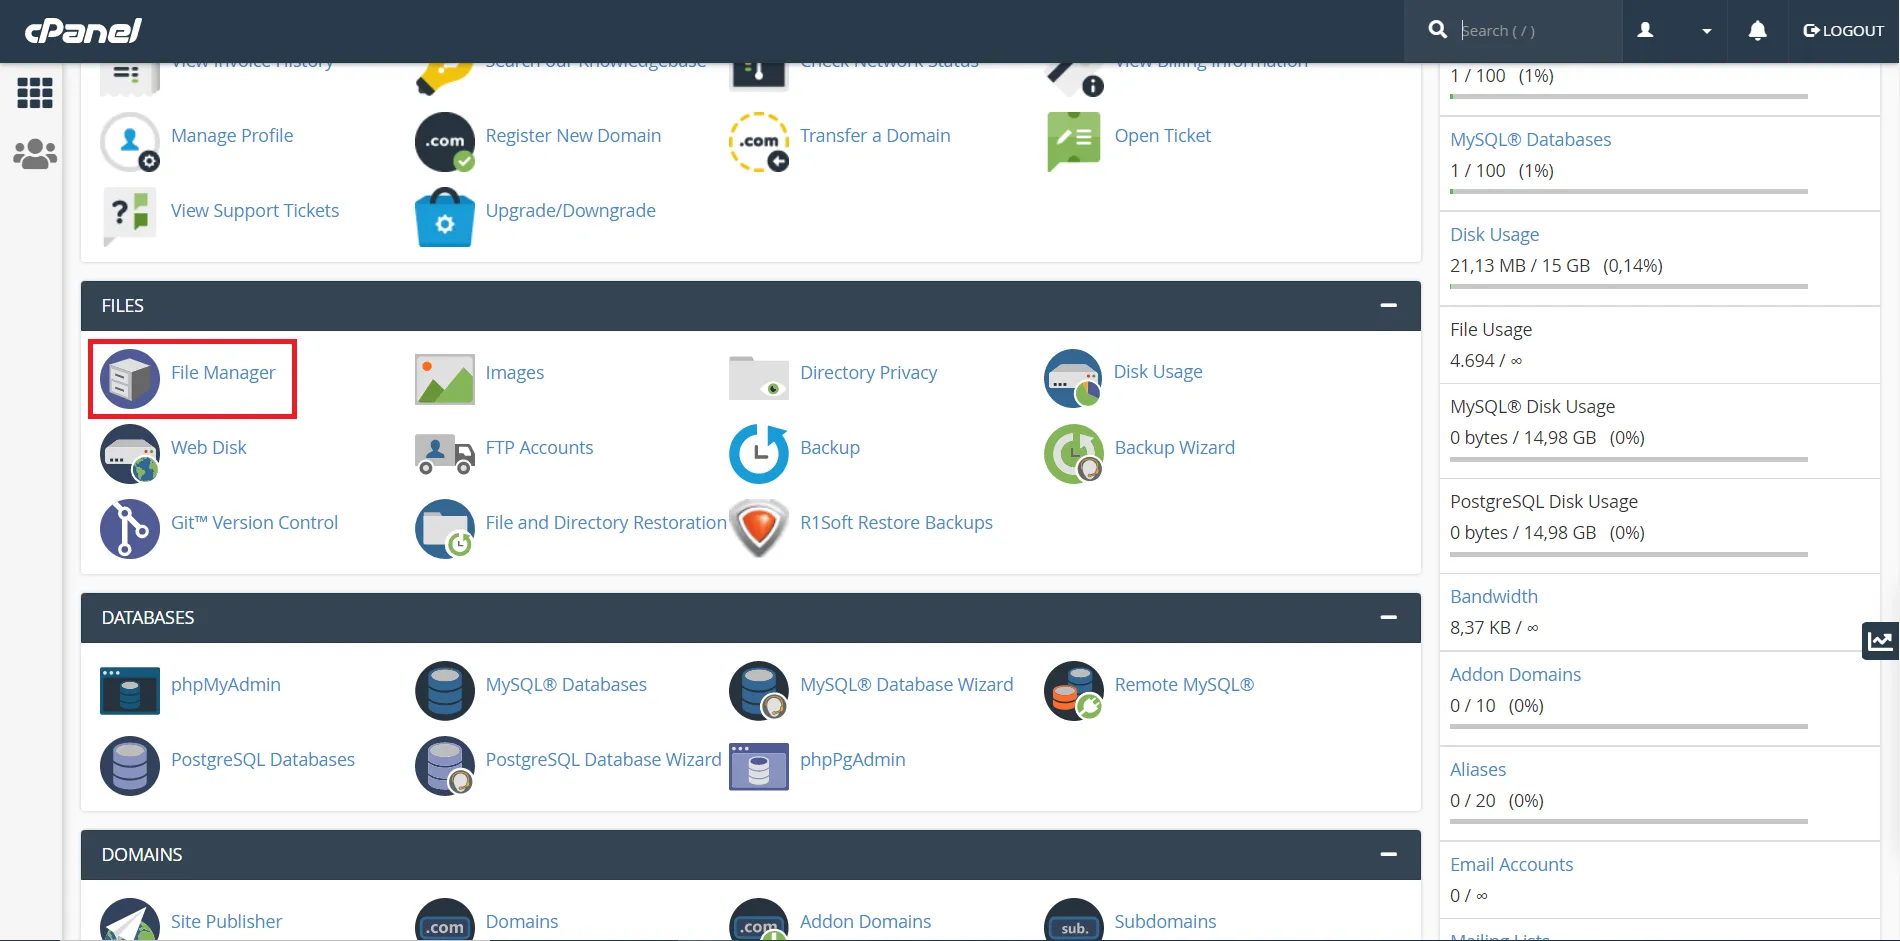The width and height of the screenshot is (1900, 941).
Task: Open the user dropdown arrow in header
Action: click(x=1707, y=31)
